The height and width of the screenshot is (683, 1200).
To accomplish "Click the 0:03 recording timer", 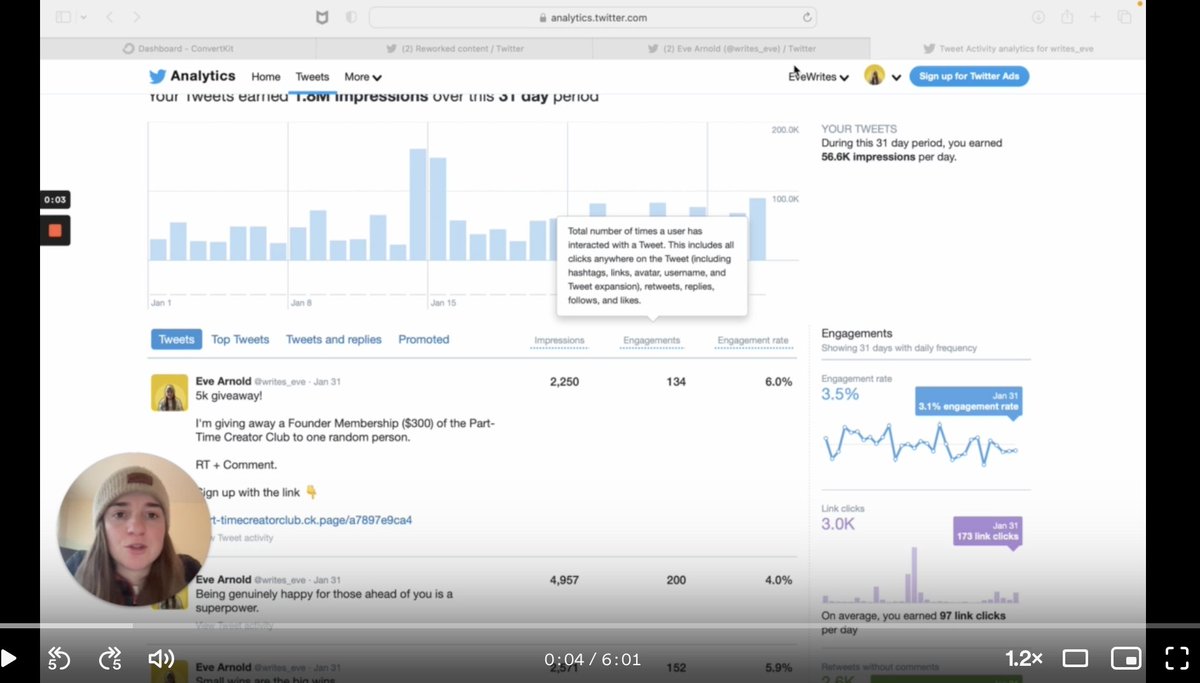I will (55, 200).
